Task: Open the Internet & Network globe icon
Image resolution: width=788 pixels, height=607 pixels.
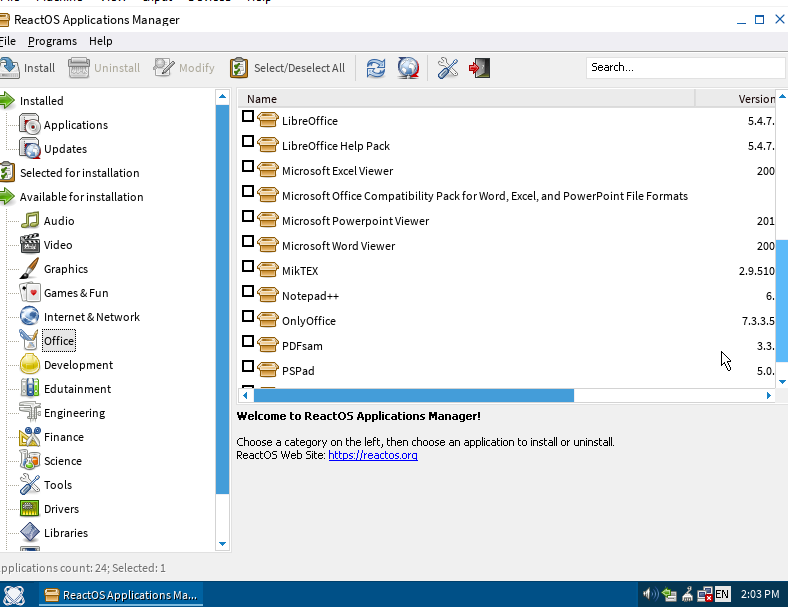Action: [30, 317]
